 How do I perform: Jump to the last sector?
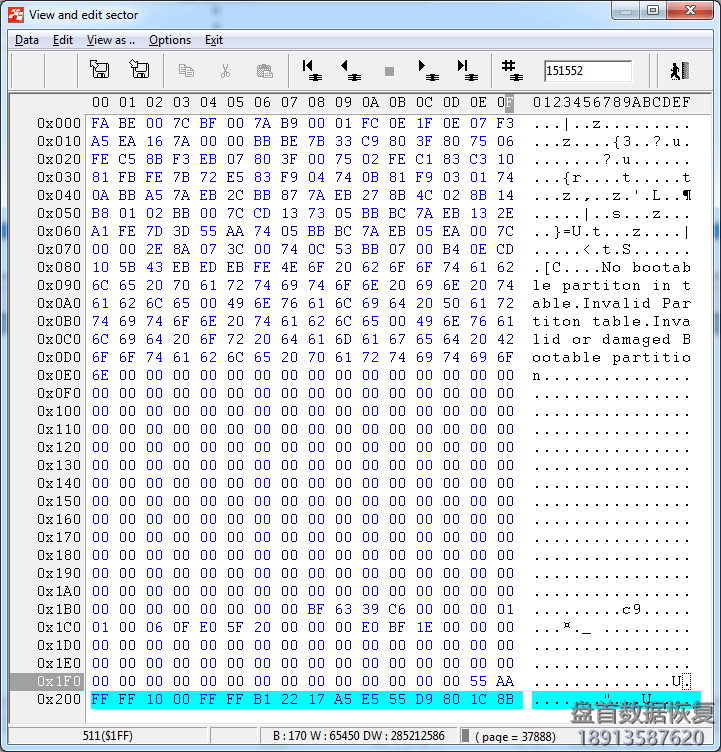click(x=467, y=70)
